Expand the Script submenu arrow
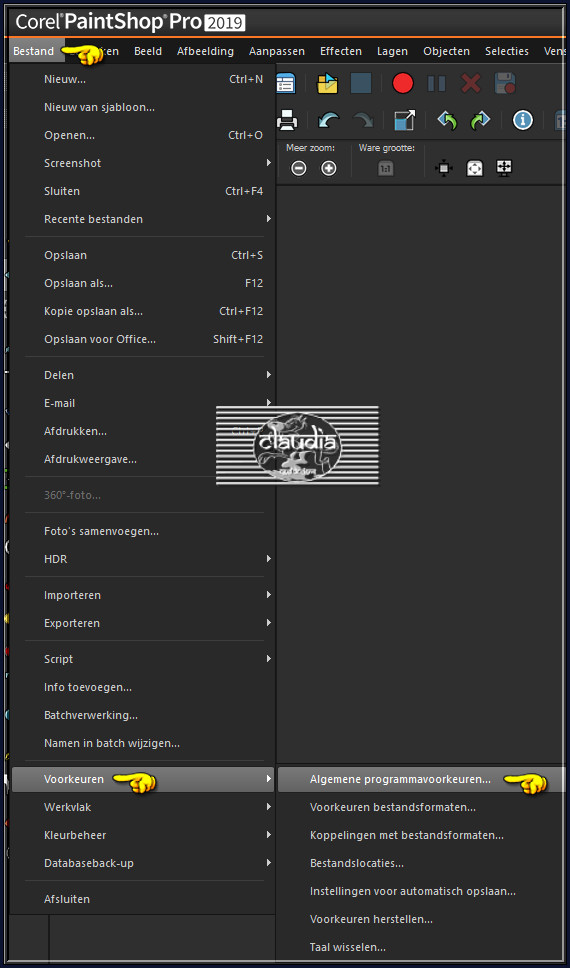Screen dimensions: 570x968 (x=269, y=659)
